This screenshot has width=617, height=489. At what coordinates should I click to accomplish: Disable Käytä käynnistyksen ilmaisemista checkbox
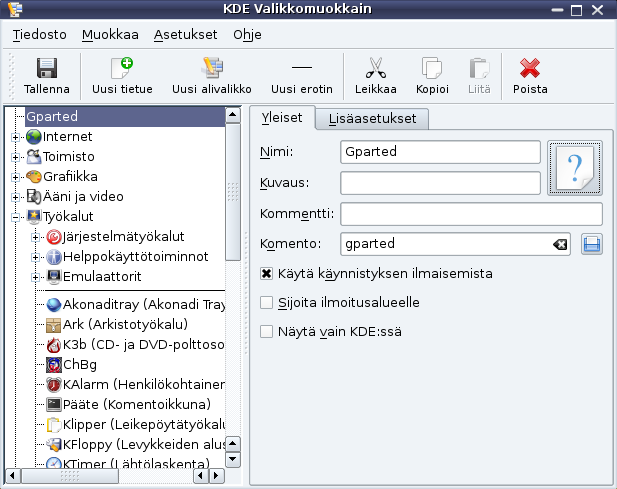tap(266, 273)
